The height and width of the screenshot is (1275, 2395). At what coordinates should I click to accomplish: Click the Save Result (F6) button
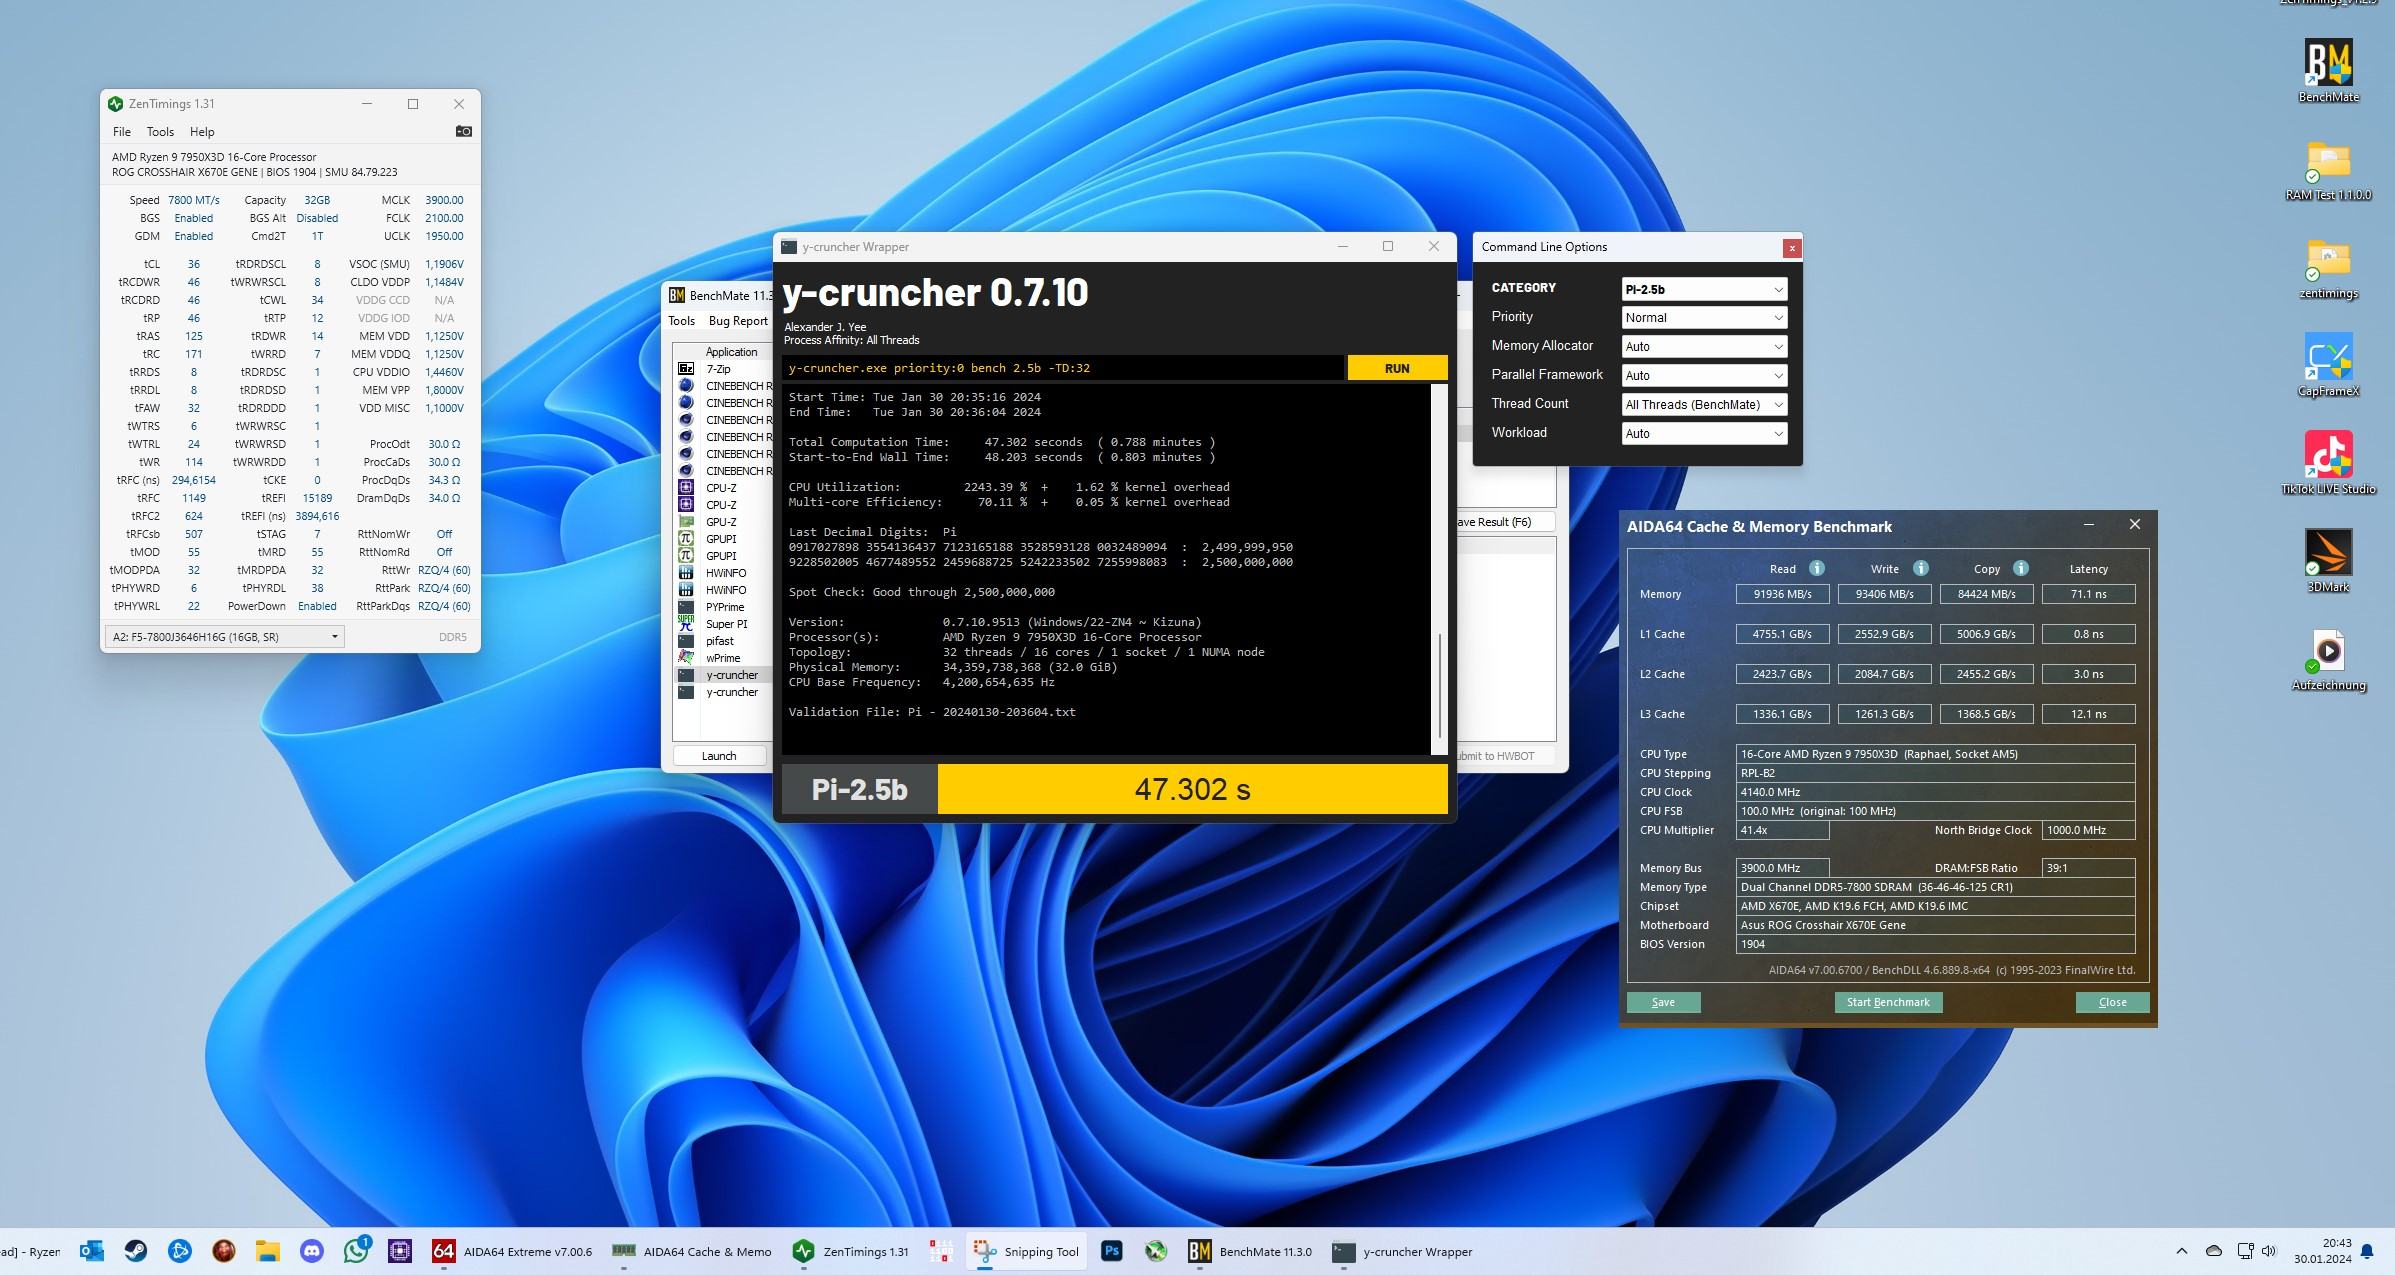point(1505,522)
